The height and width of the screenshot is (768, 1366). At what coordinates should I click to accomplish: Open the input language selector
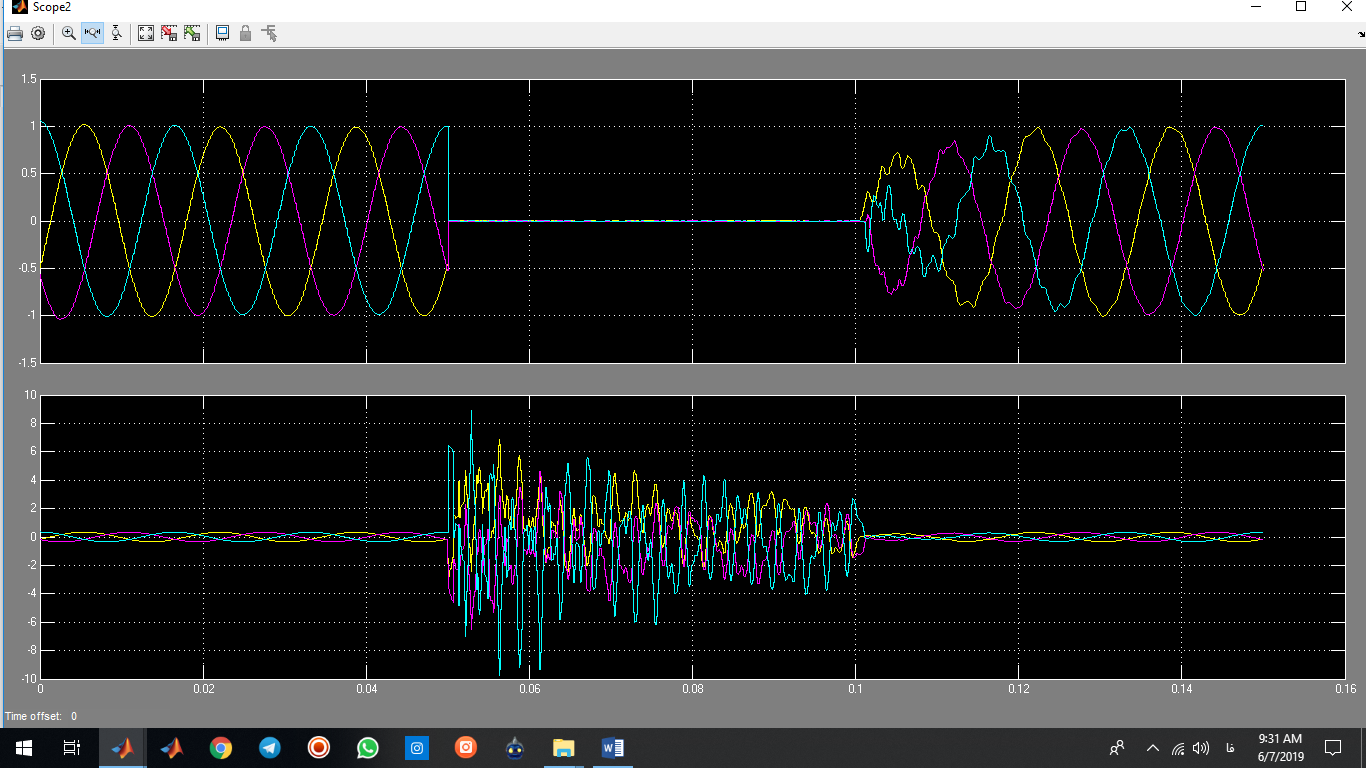coord(1229,748)
